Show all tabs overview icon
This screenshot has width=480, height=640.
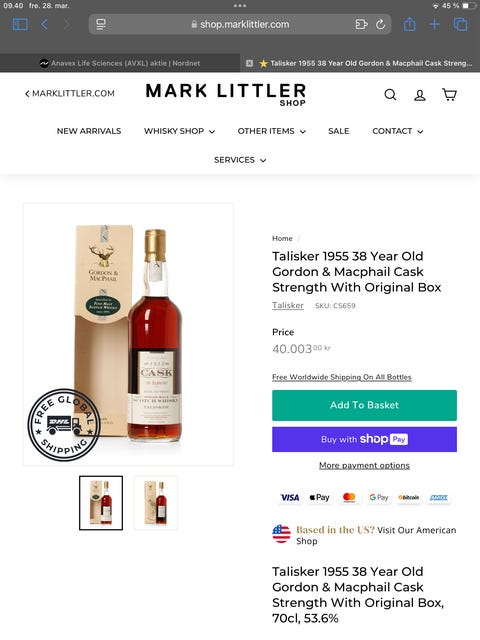(461, 24)
